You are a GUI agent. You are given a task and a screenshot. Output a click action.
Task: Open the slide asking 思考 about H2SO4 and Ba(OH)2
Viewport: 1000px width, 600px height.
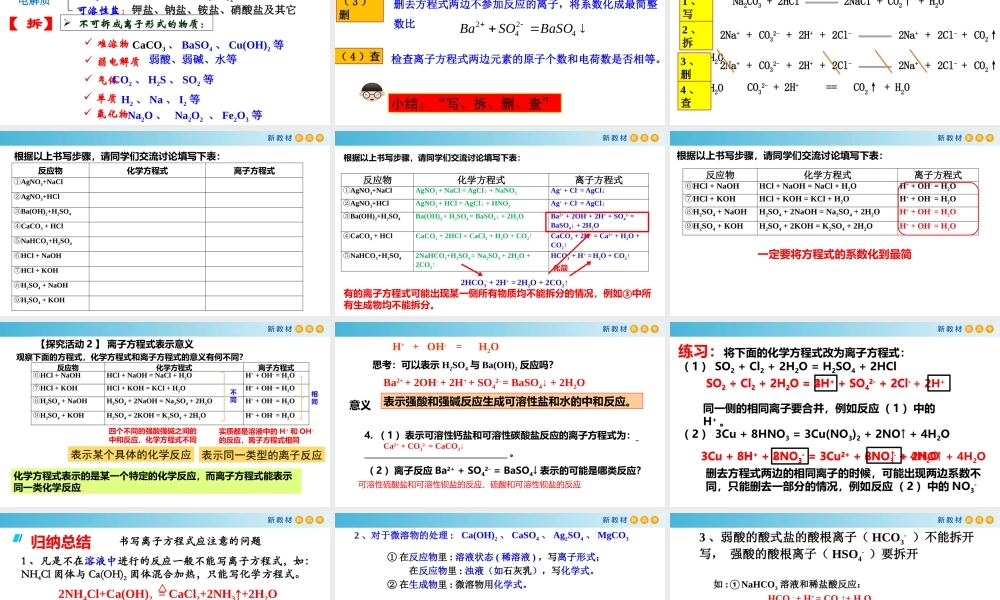pos(499,415)
